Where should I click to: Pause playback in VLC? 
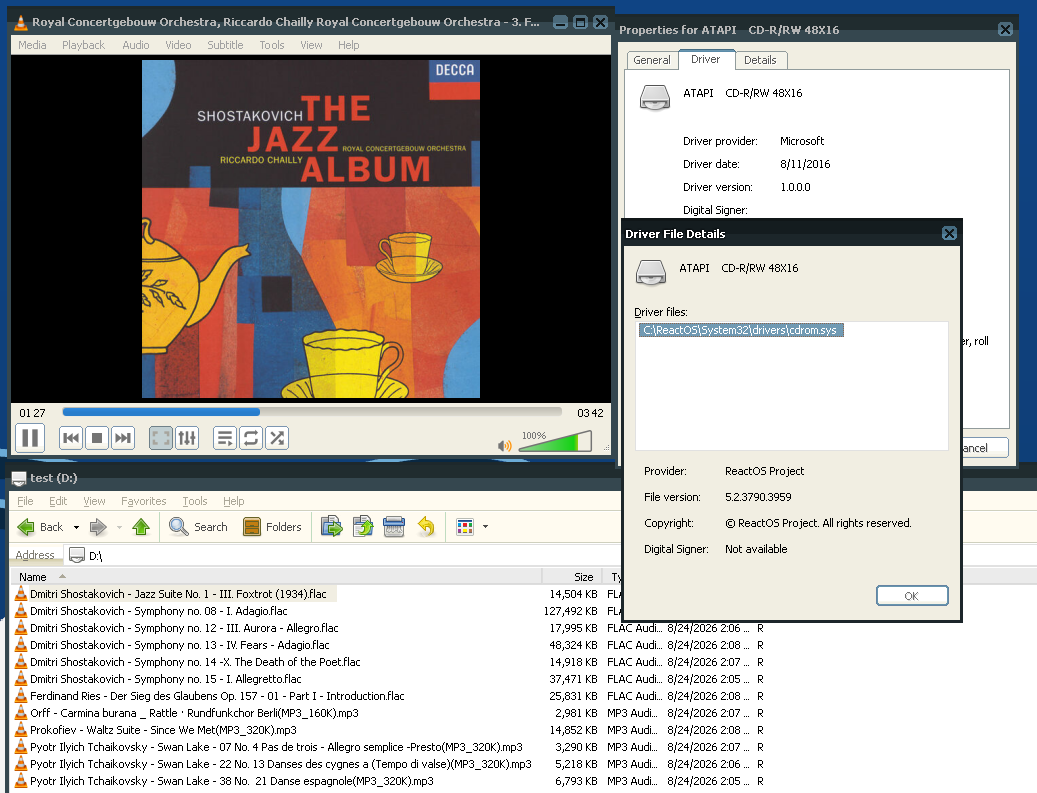30,438
